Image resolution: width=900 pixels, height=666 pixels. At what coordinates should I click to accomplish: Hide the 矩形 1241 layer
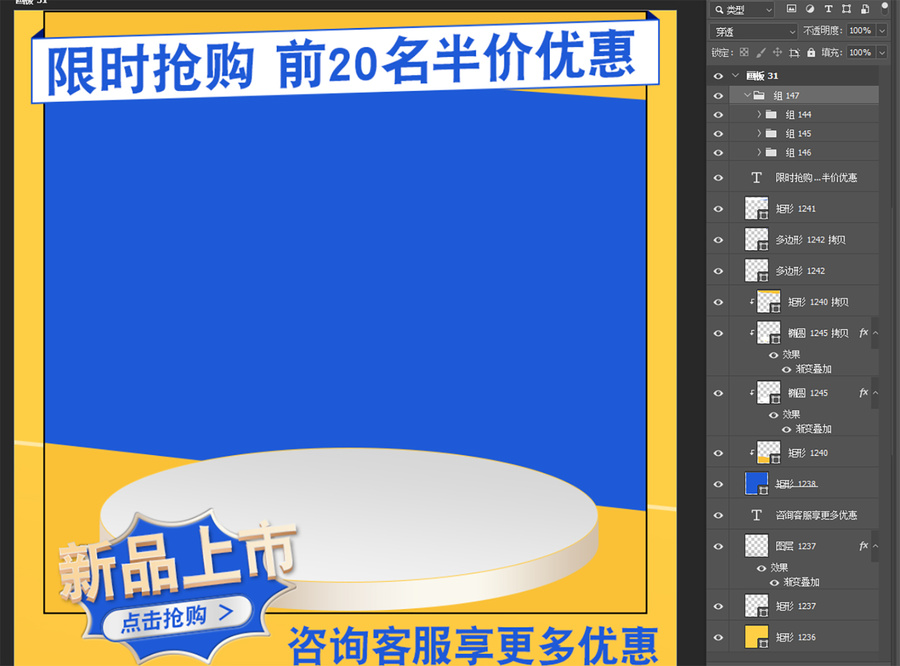coord(718,209)
